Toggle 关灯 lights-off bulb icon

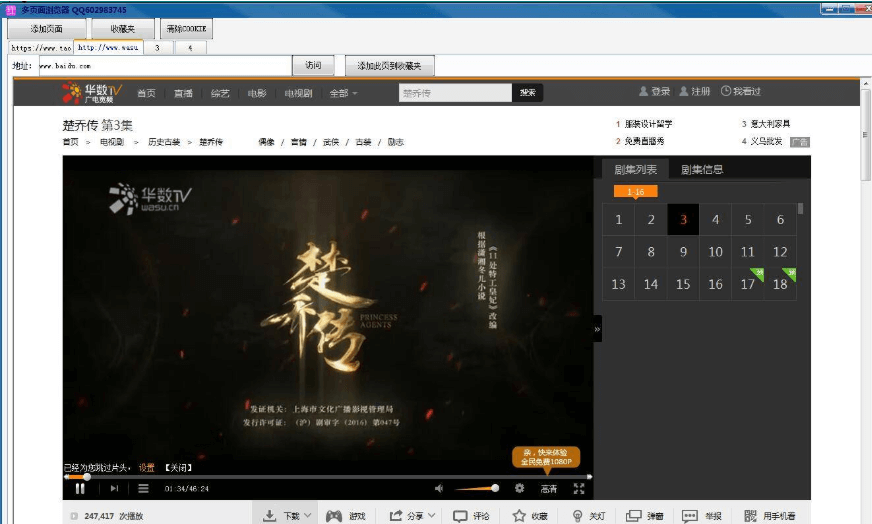[578, 516]
